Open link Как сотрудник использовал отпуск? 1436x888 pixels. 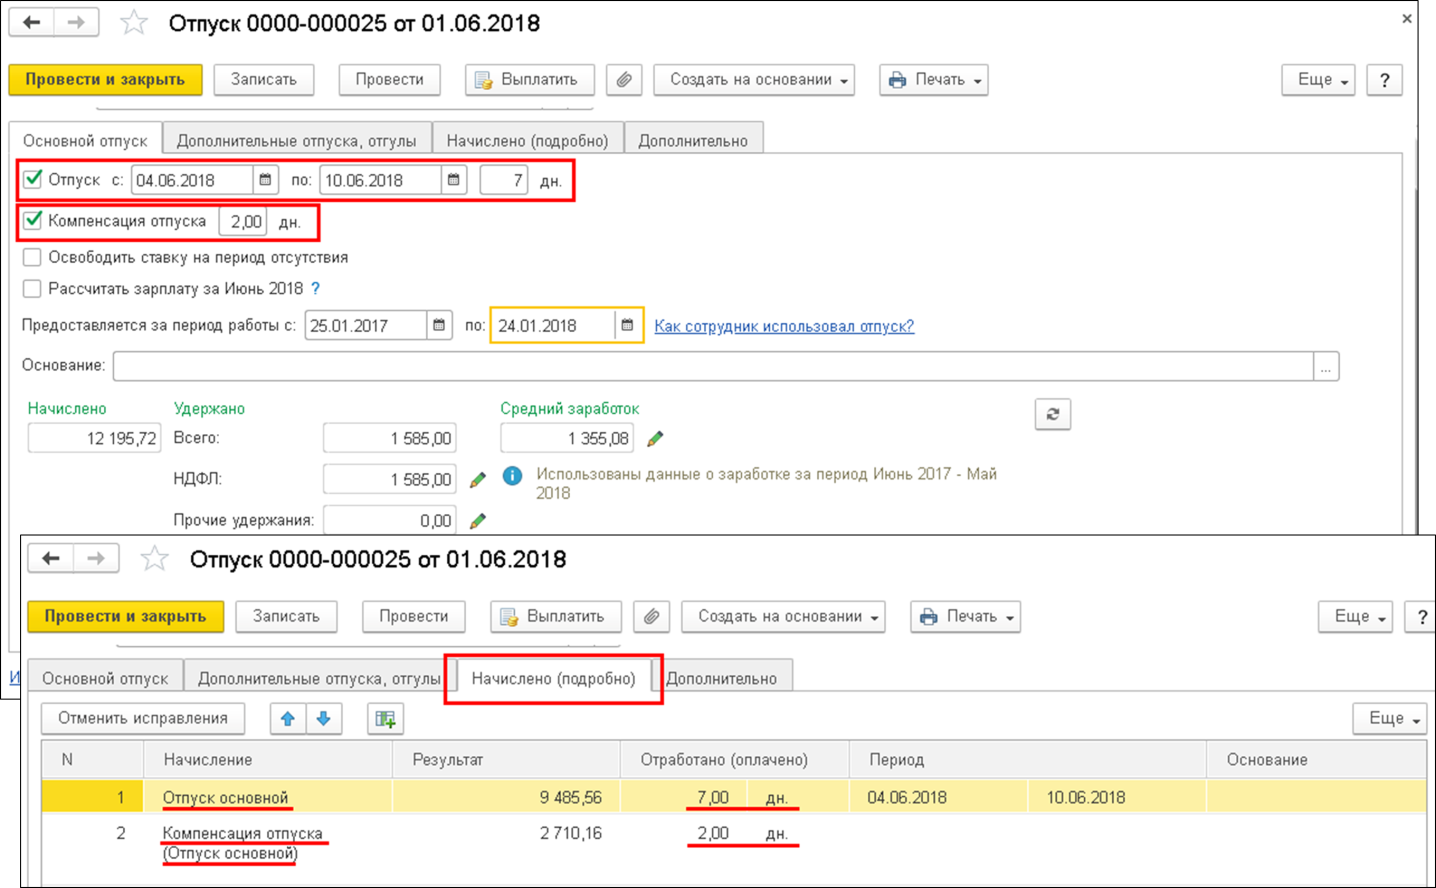pos(783,326)
